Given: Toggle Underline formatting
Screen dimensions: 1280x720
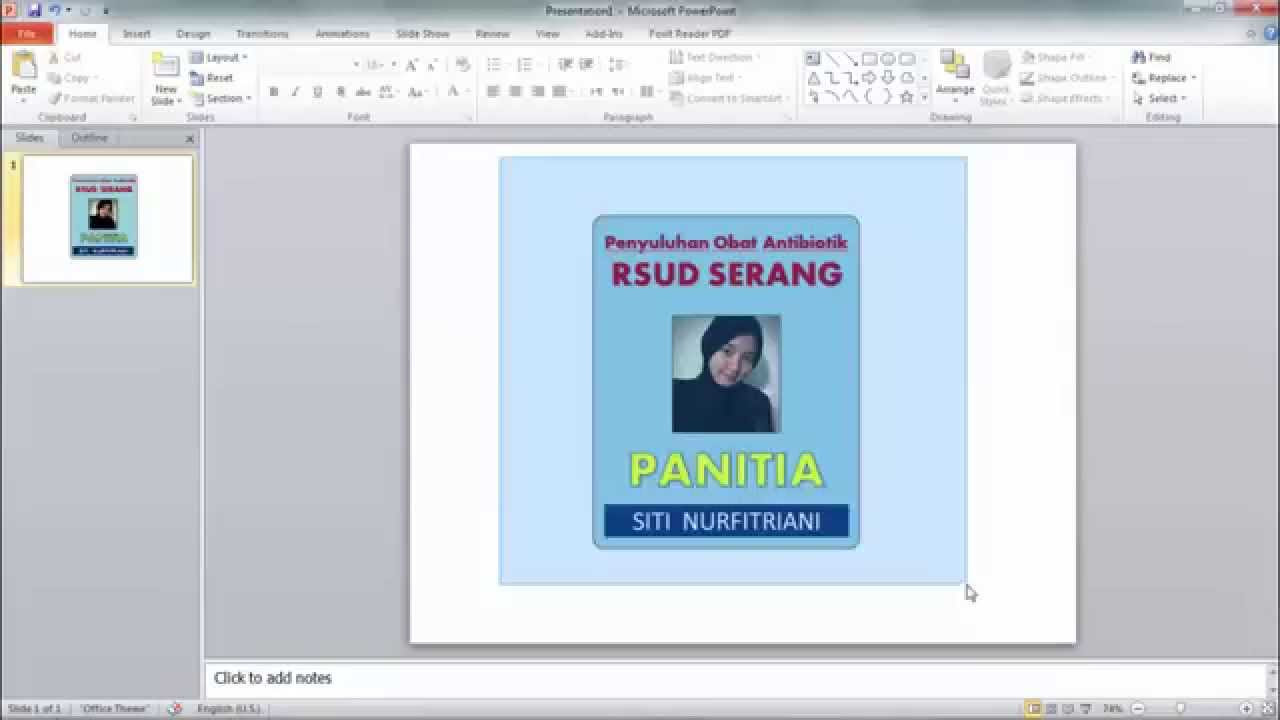Looking at the screenshot, I should tap(318, 92).
